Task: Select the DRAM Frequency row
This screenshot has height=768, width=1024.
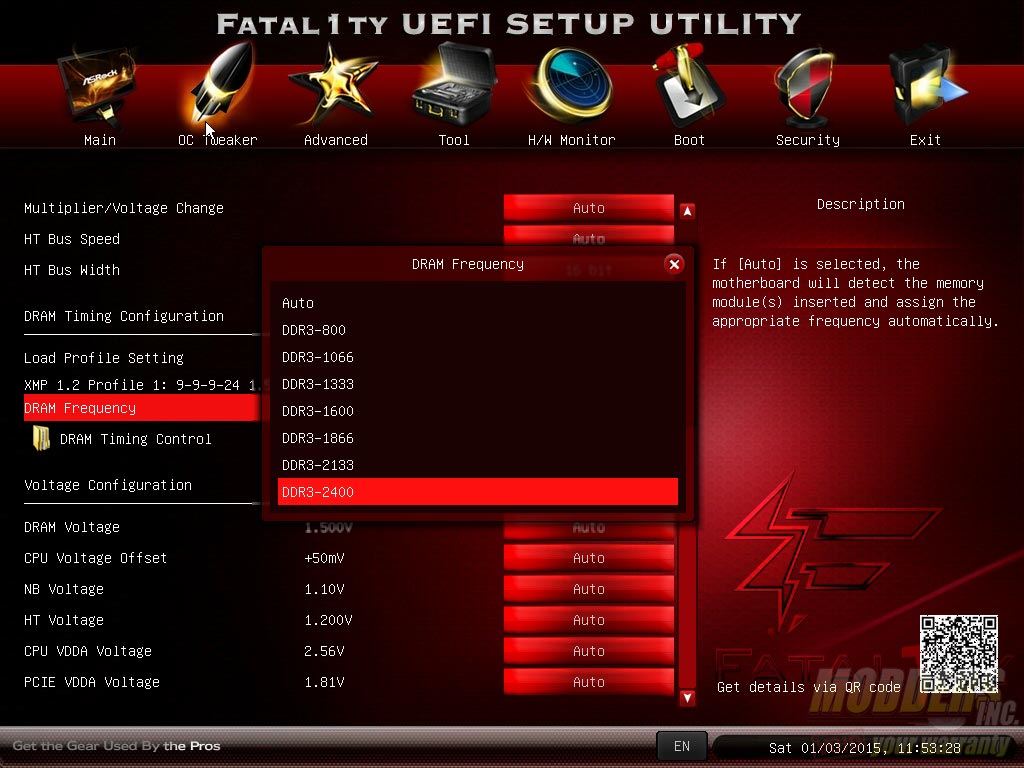Action: pos(142,408)
